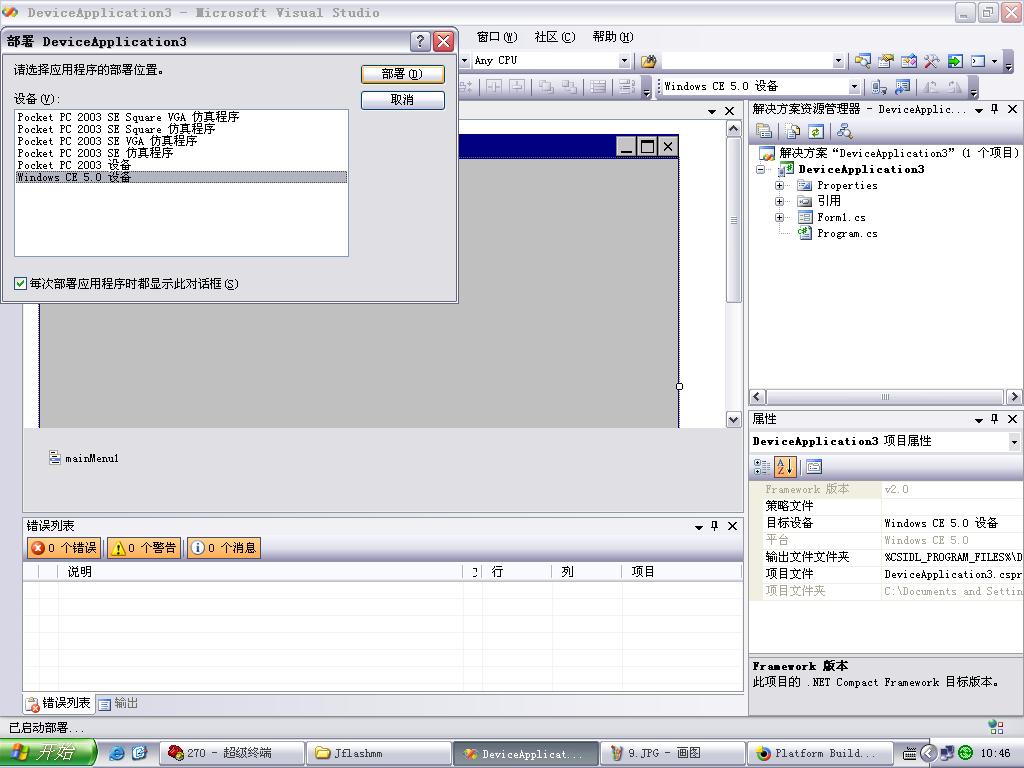Open the 窗口 (Window) menu

[x=496, y=37]
